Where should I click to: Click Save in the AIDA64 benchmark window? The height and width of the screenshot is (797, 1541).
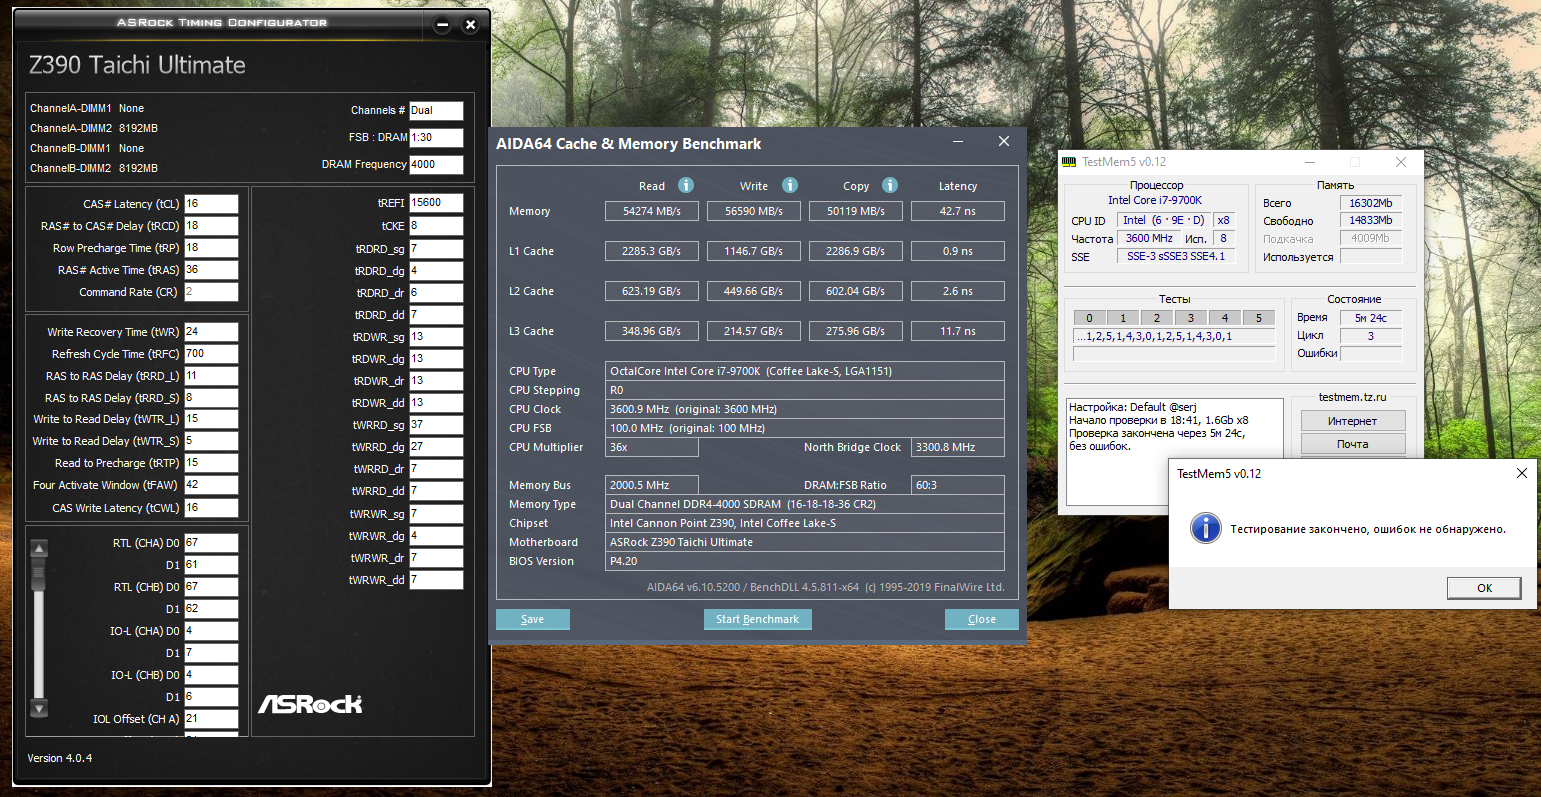(533, 619)
